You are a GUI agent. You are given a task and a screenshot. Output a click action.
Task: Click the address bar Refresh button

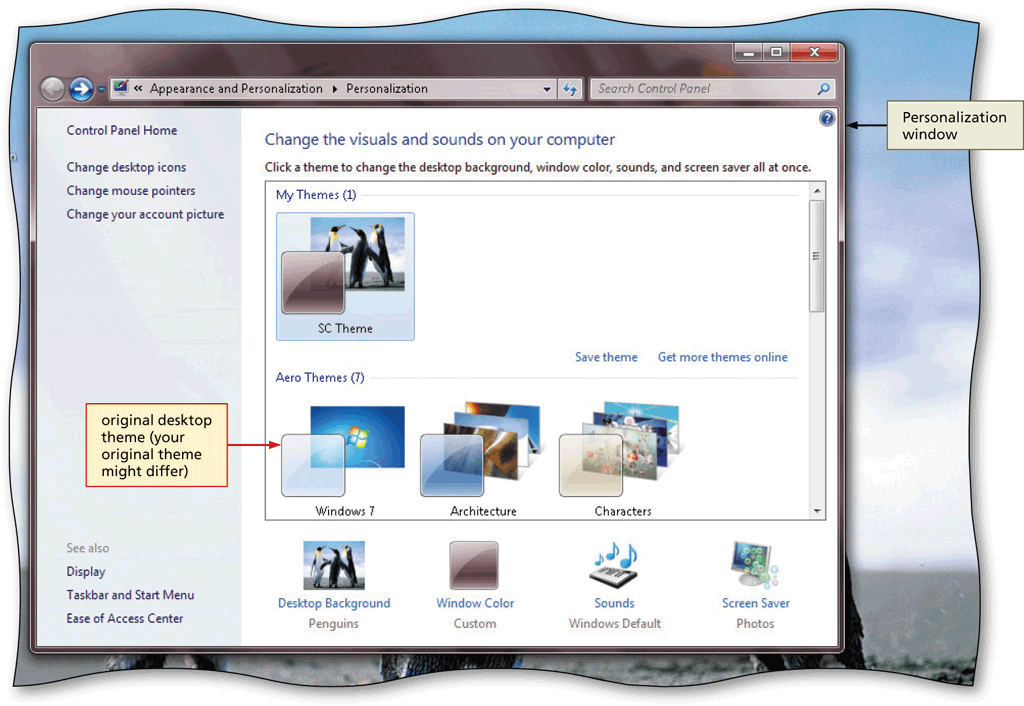(x=570, y=89)
